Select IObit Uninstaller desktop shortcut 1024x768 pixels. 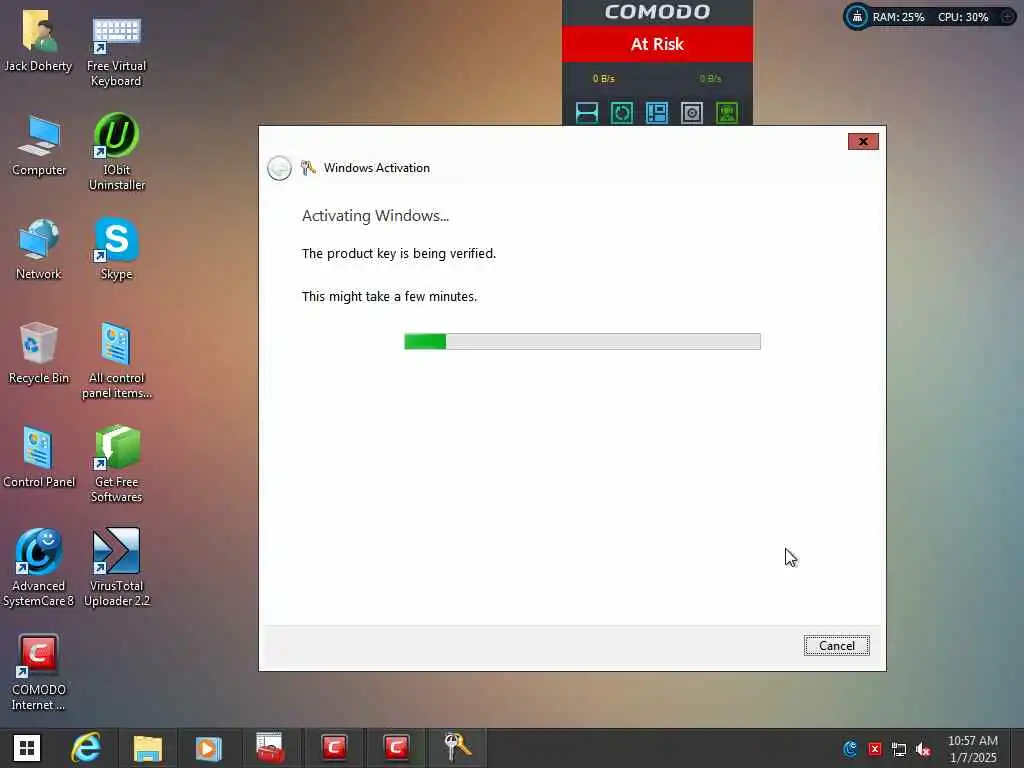click(117, 152)
